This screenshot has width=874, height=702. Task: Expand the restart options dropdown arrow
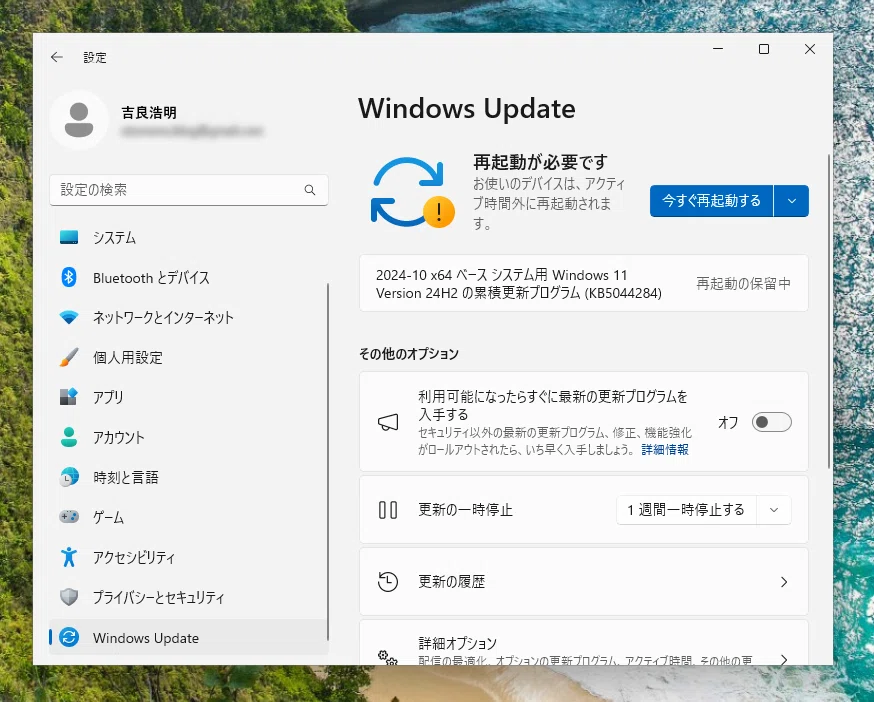click(792, 201)
